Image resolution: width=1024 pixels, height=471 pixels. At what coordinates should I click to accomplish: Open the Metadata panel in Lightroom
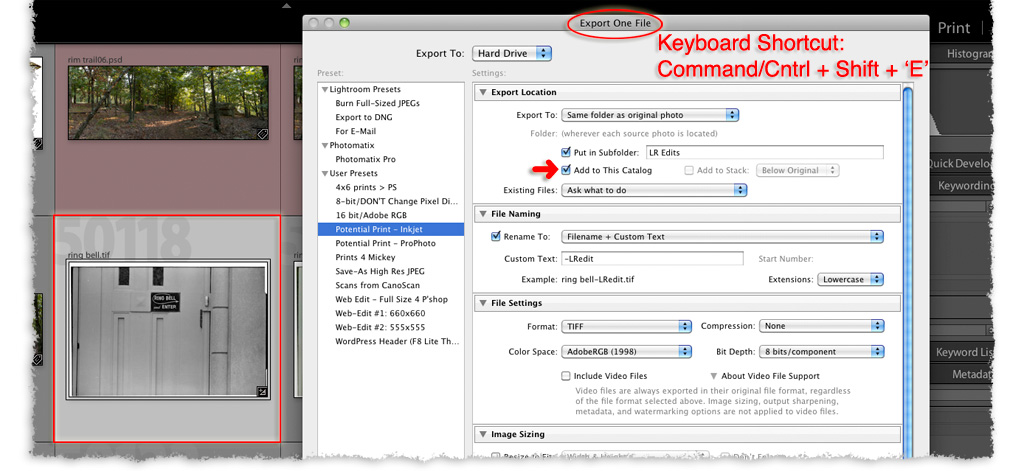(972, 375)
